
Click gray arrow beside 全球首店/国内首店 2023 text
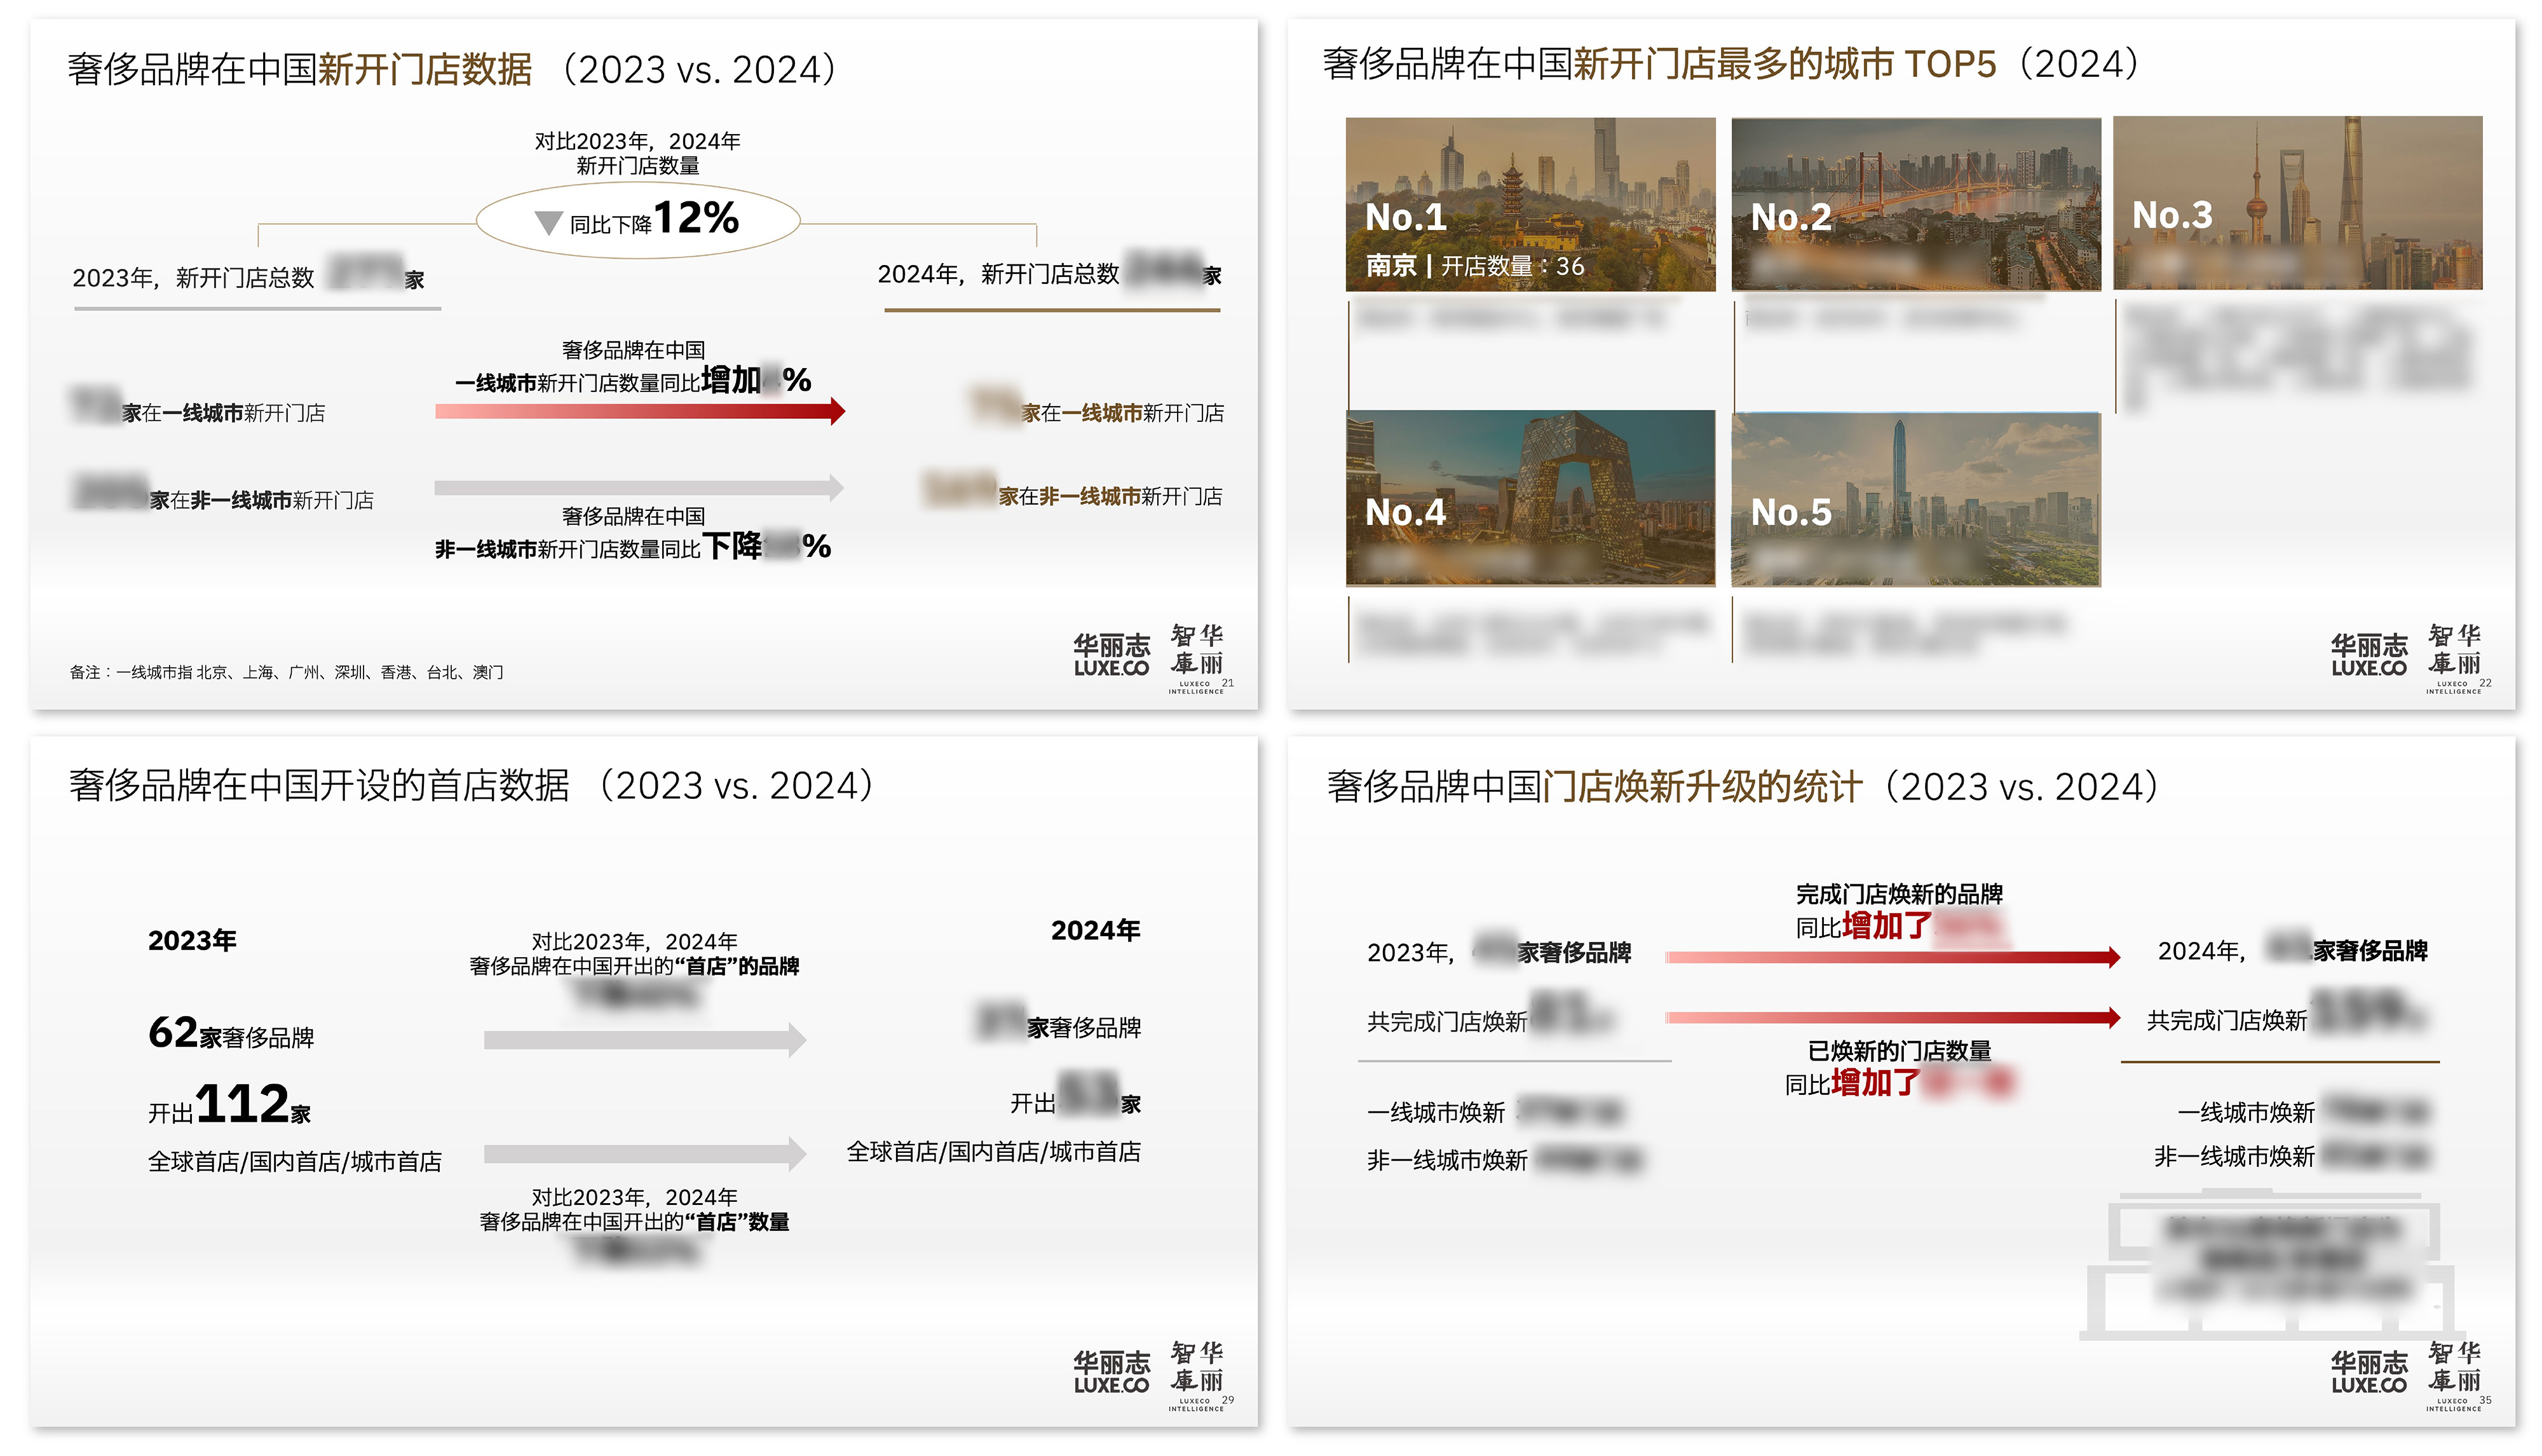644,1154
